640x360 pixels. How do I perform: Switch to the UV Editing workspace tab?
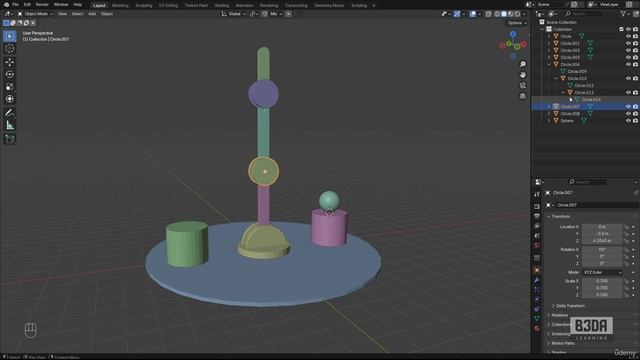(x=168, y=6)
